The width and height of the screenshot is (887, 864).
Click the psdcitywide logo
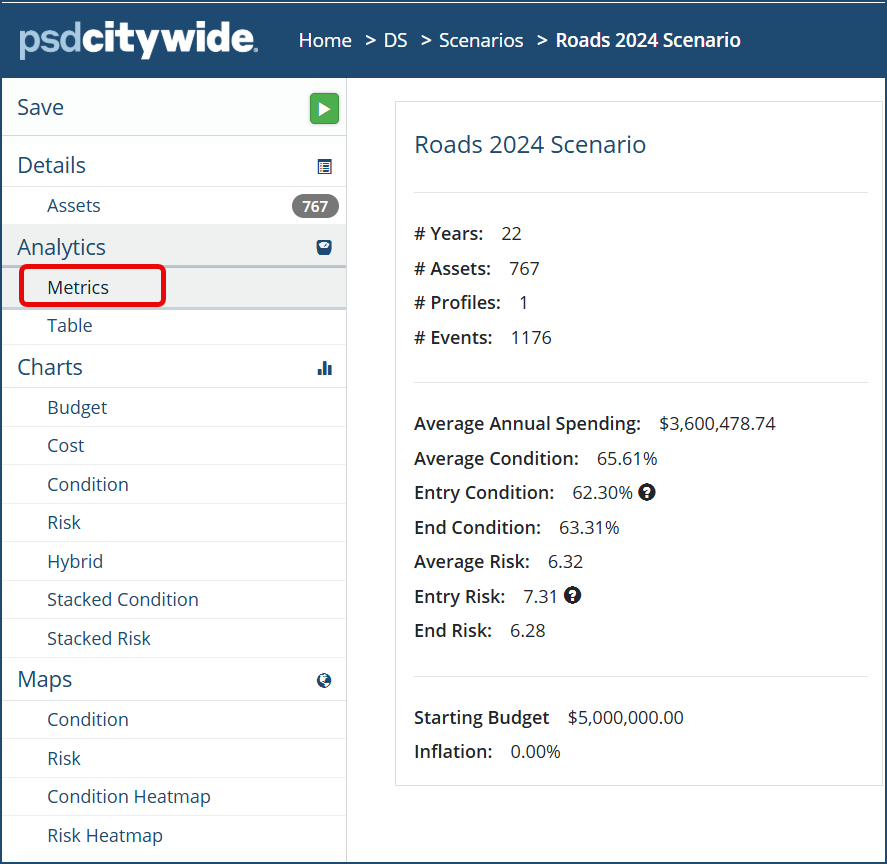pos(138,40)
